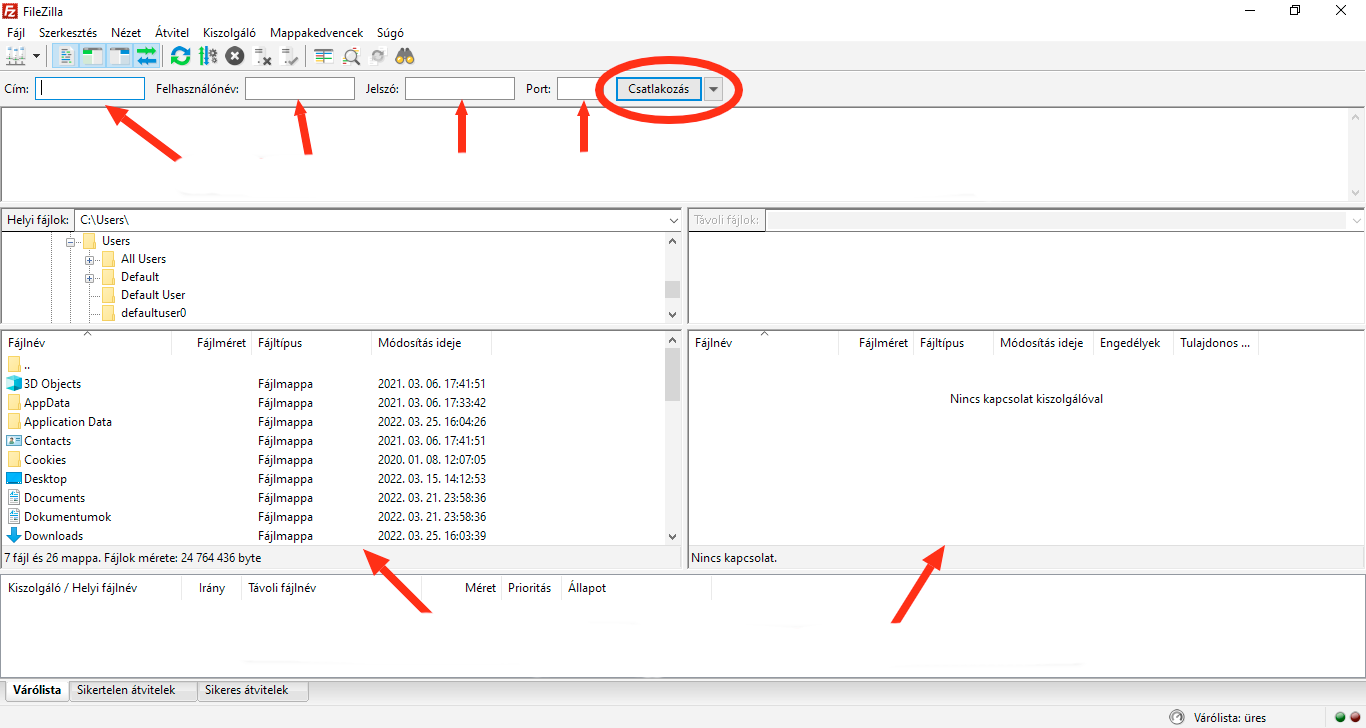Click the local file list scroll-down arrow

click(672, 537)
